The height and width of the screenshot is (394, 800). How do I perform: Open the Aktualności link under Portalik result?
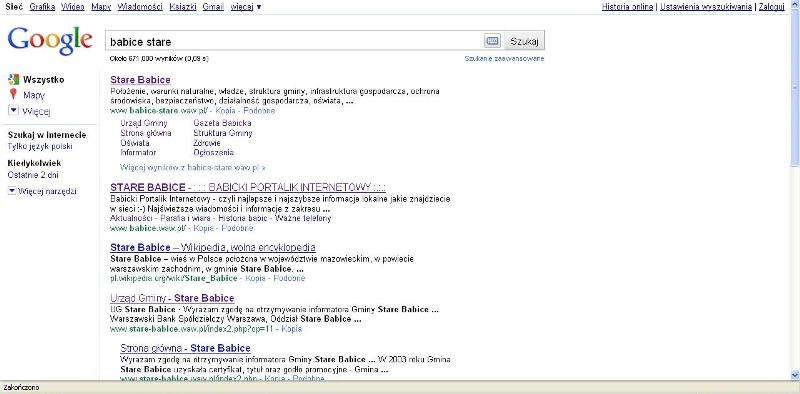pos(132,218)
